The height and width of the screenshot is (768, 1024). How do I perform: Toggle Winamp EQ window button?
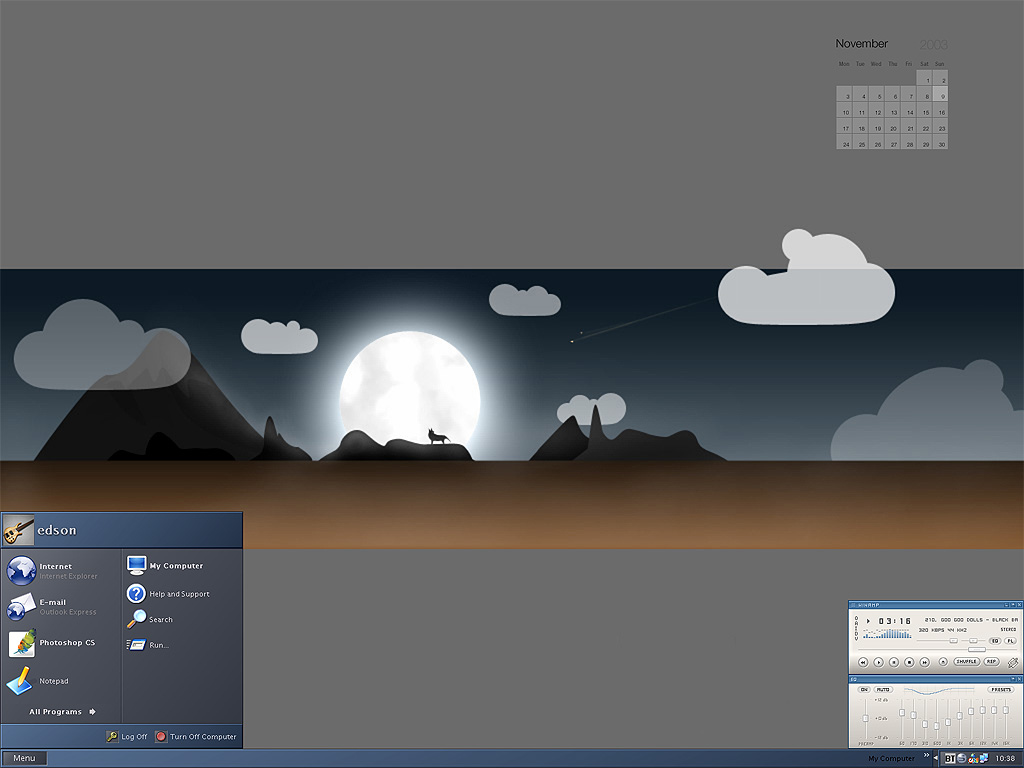tap(995, 641)
